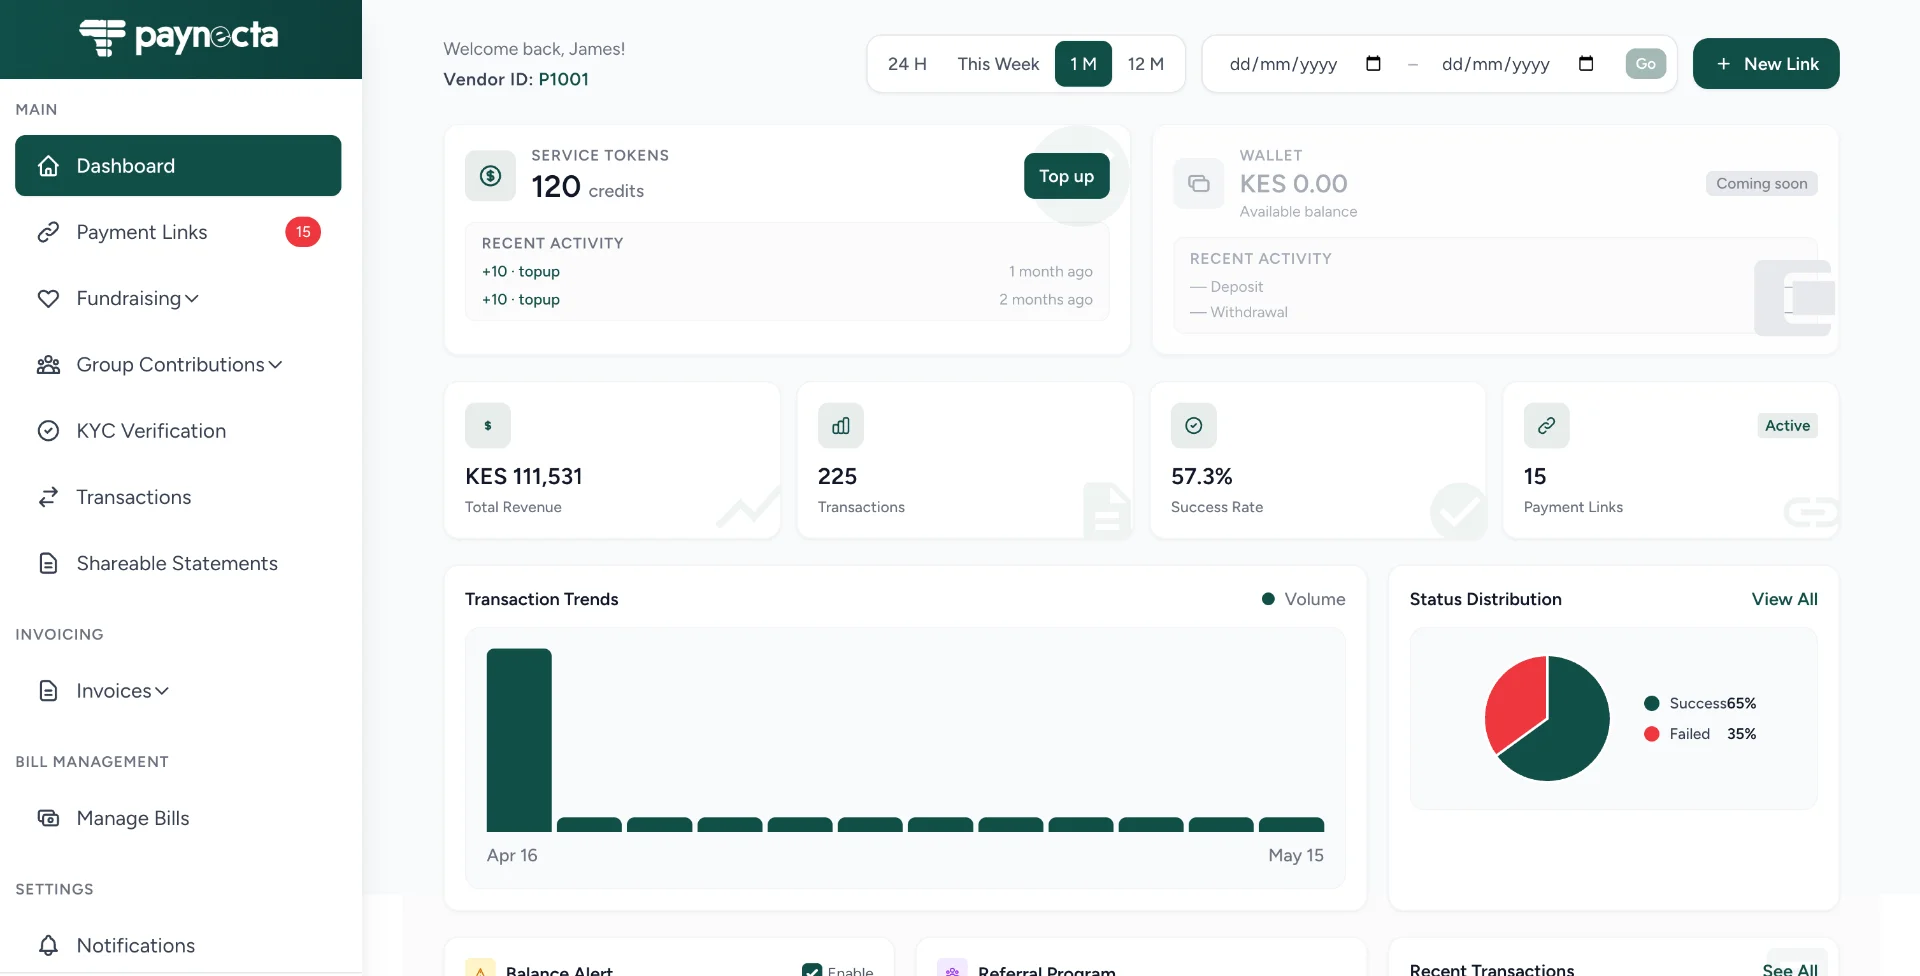Image resolution: width=1920 pixels, height=976 pixels.
Task: Click the Referral Program icon
Action: pos(952,969)
